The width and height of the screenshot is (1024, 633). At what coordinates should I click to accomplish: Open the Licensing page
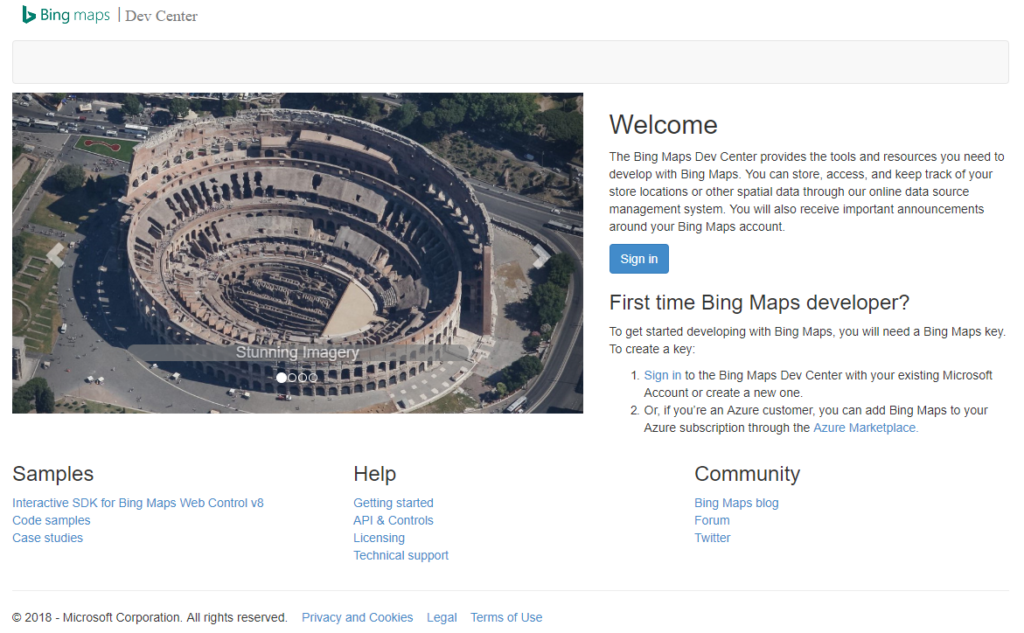379,537
